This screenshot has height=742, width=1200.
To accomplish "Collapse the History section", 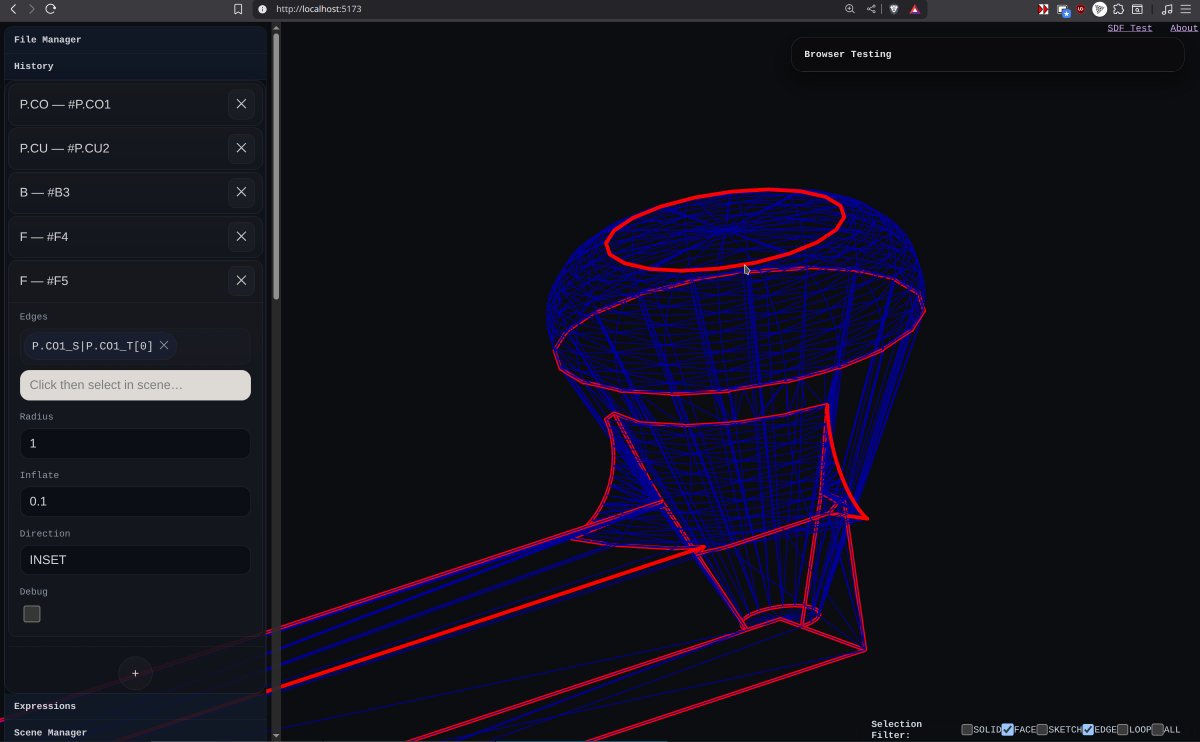I will point(136,66).
